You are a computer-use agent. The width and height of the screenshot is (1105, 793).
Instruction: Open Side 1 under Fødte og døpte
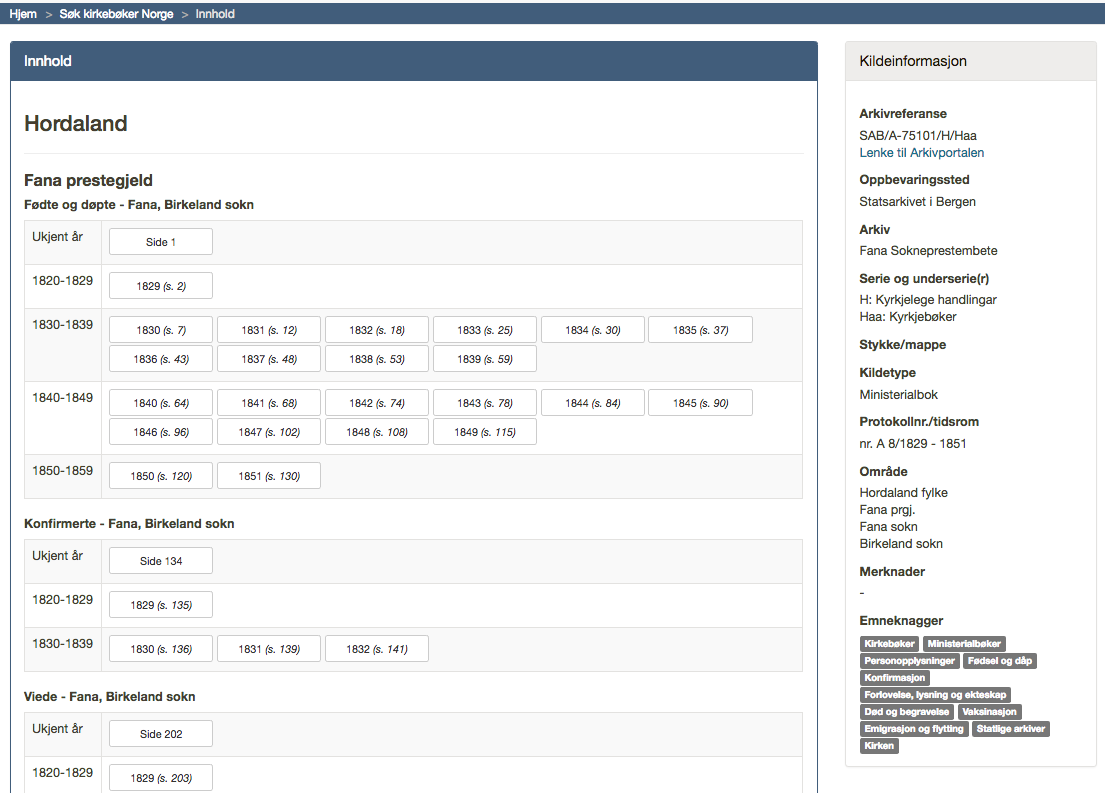tap(160, 242)
